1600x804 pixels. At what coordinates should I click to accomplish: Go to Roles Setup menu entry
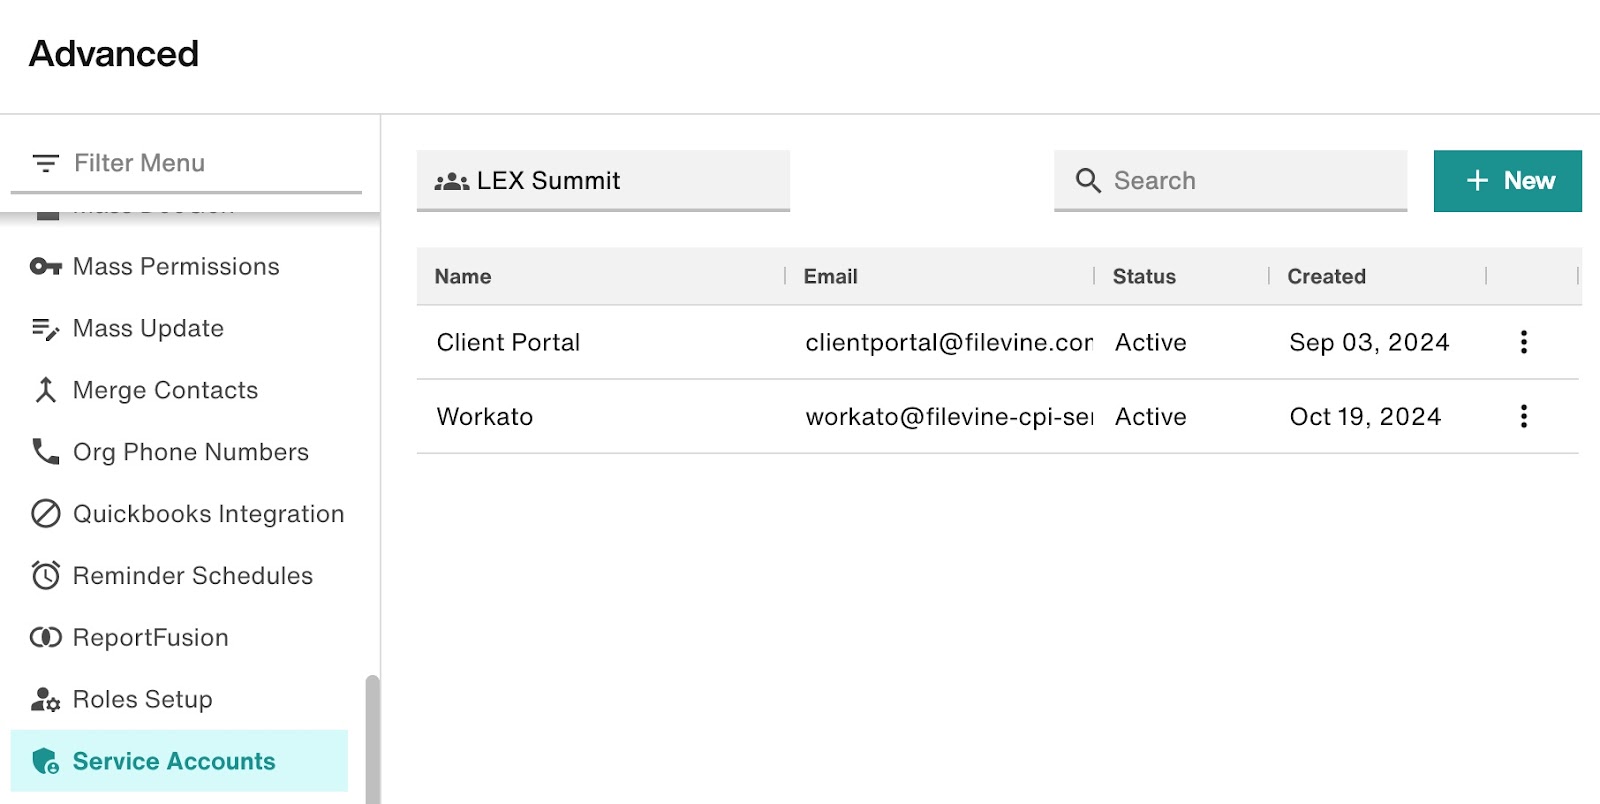[x=143, y=699]
